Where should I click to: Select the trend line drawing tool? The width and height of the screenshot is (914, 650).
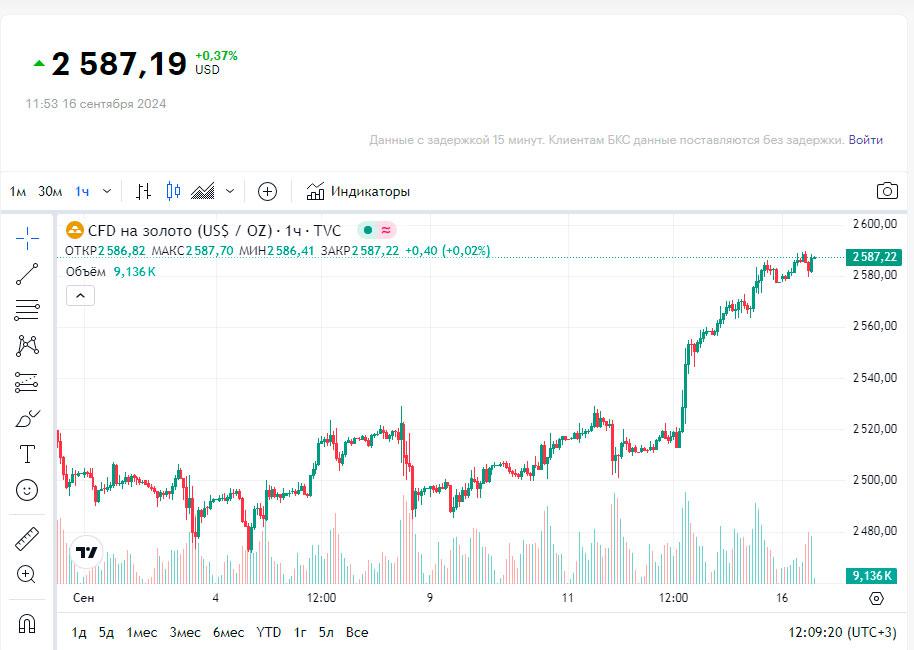(27, 274)
